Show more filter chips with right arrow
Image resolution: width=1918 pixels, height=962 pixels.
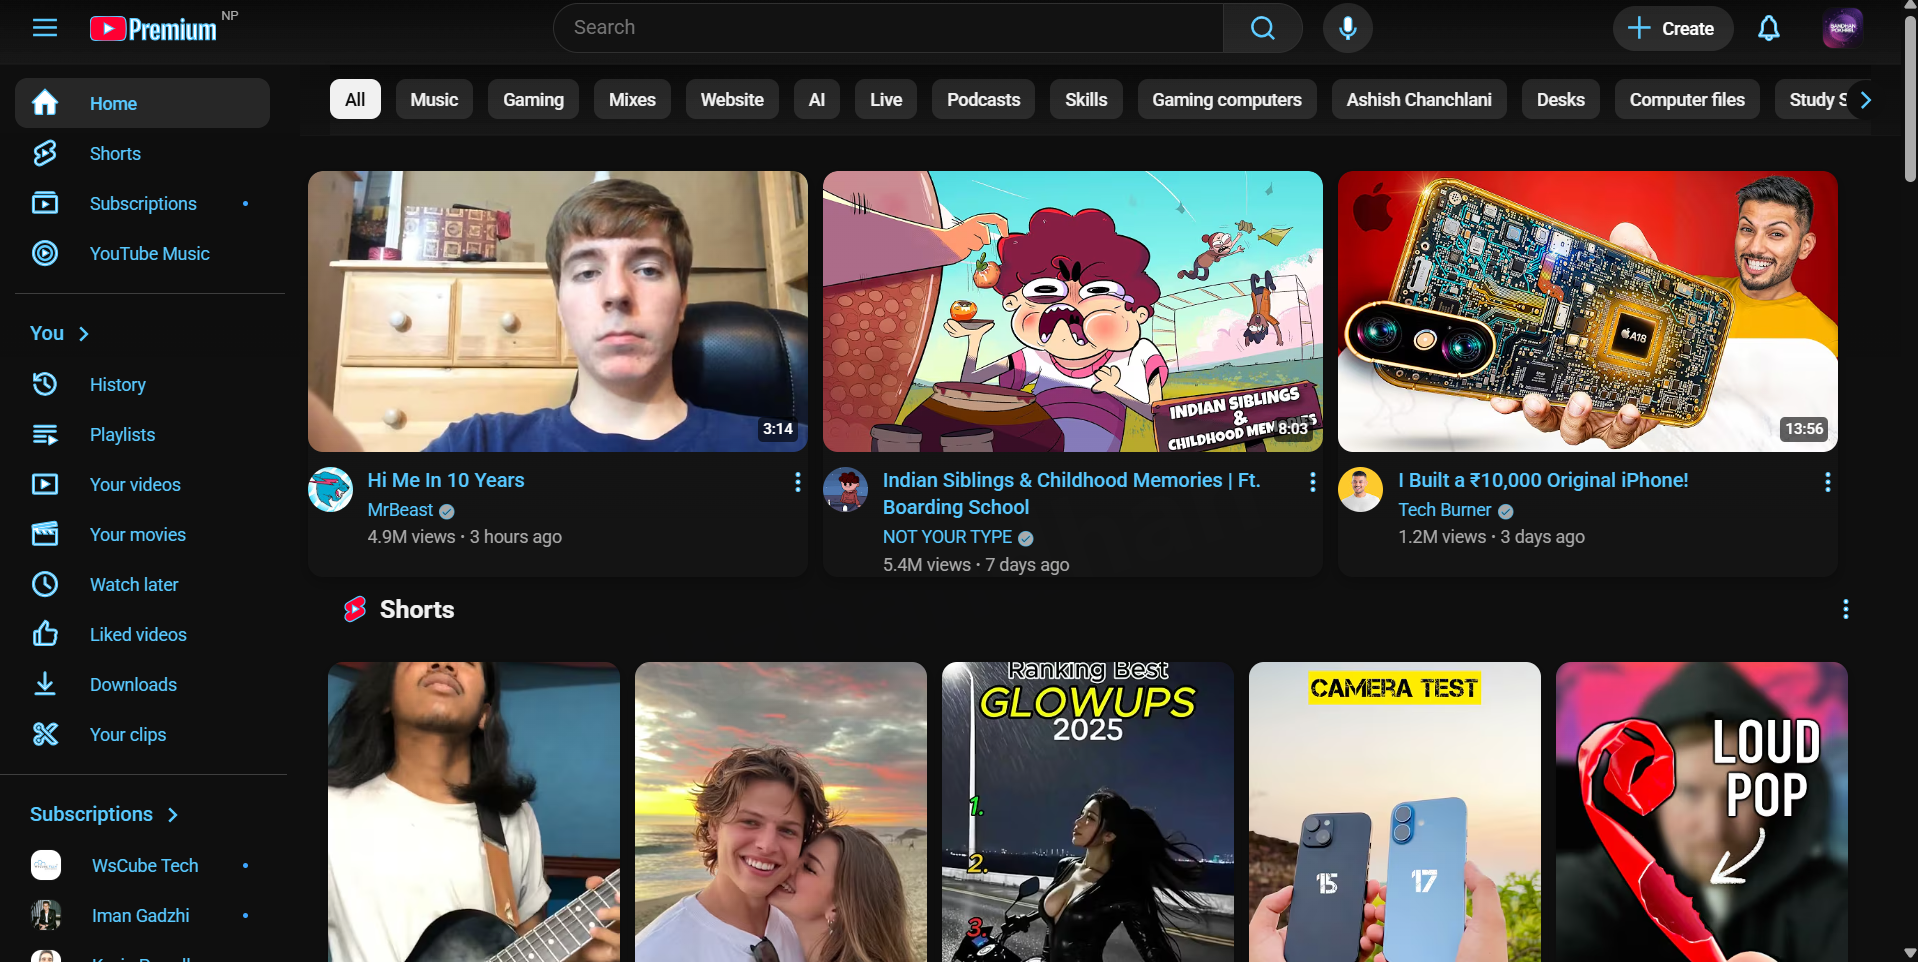pos(1864,100)
